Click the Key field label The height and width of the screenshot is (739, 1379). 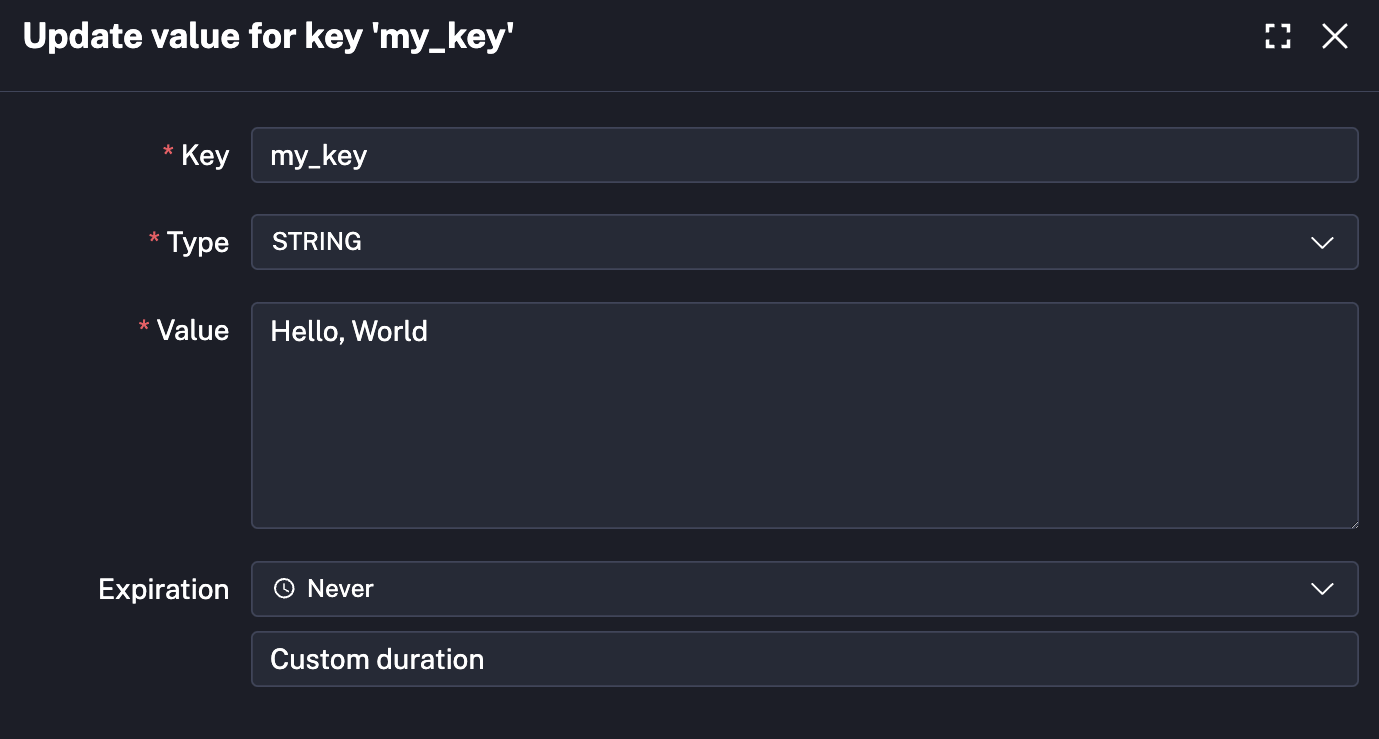pyautogui.click(x=205, y=155)
